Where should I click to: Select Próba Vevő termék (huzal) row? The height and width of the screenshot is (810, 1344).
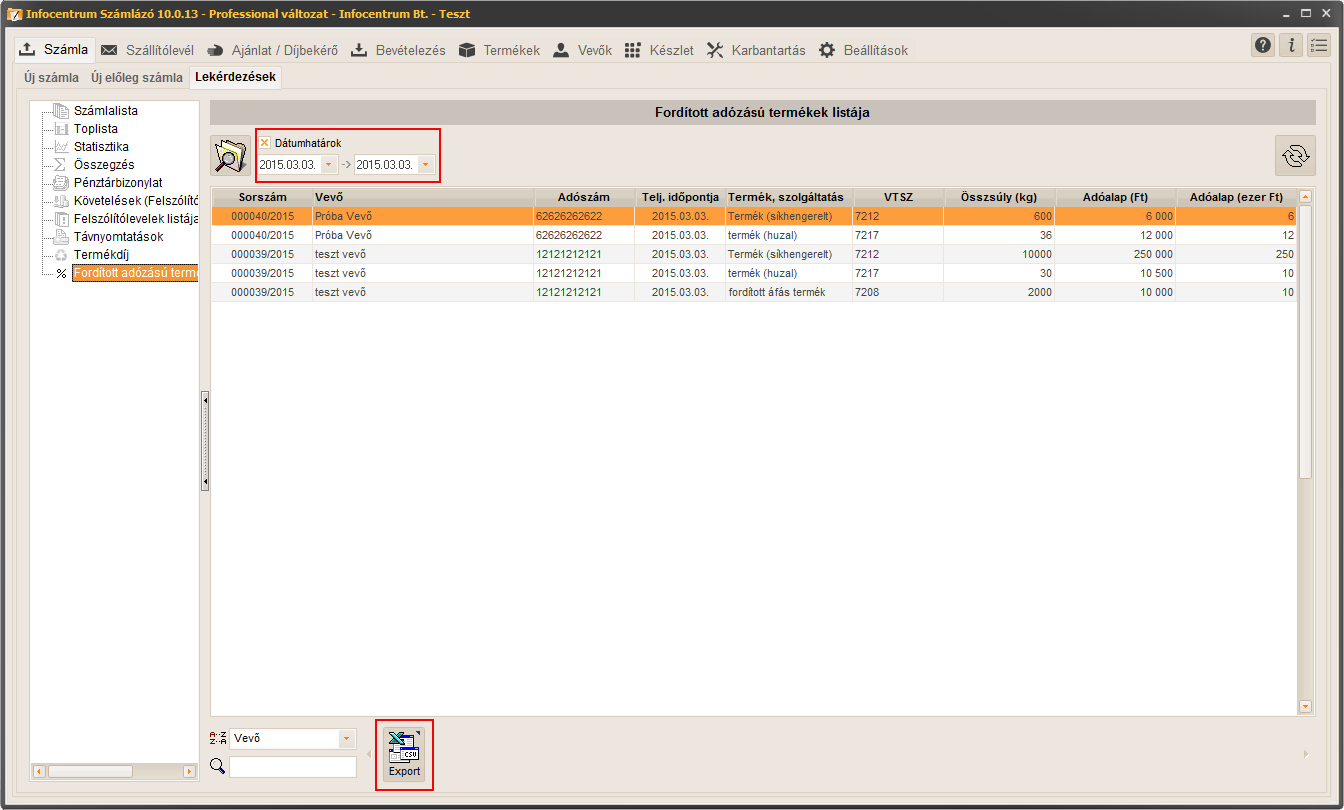[754, 235]
